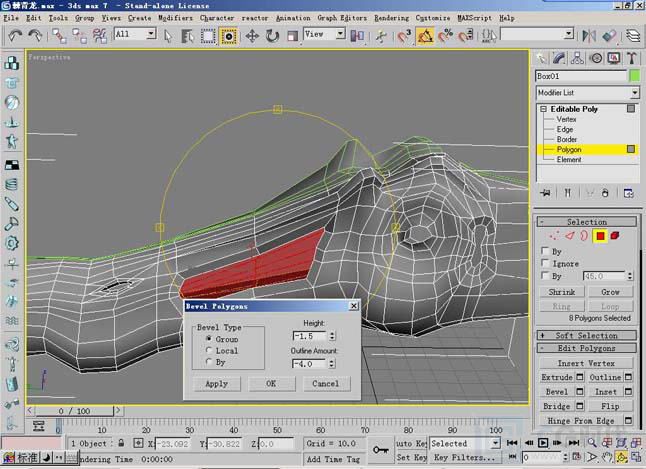This screenshot has height=469, width=646.
Task: Activate Bind to Space Warp tool
Action: [x=99, y=36]
